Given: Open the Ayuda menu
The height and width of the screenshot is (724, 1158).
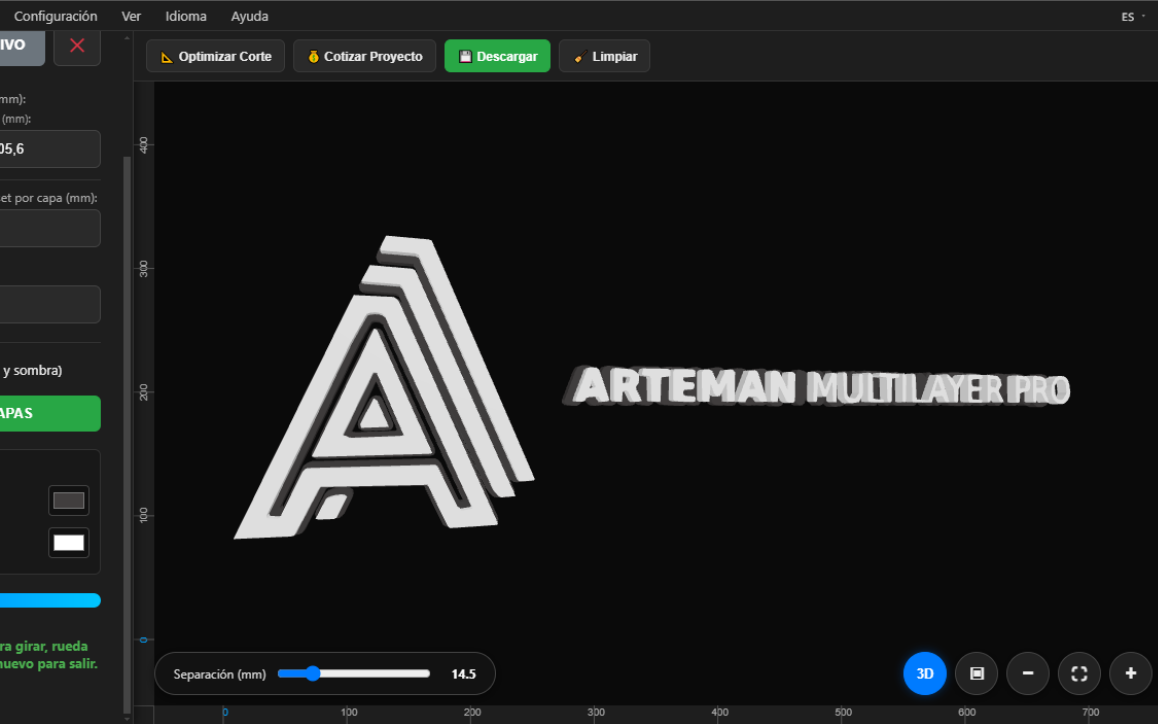Looking at the screenshot, I should coord(250,16).
